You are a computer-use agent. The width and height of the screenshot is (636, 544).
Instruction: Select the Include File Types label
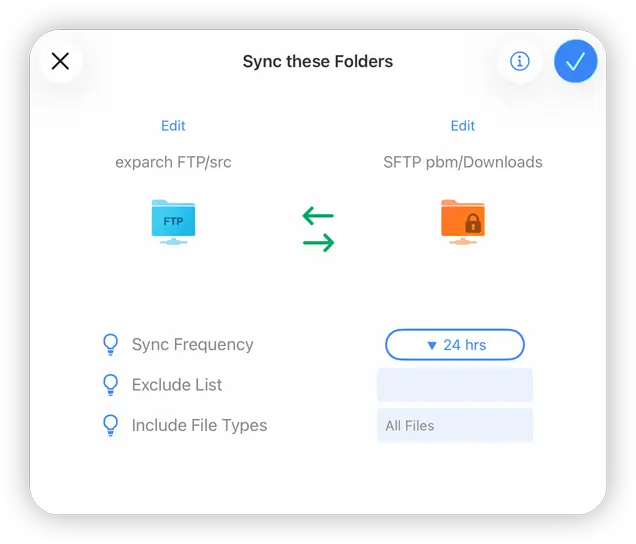pyautogui.click(x=200, y=426)
